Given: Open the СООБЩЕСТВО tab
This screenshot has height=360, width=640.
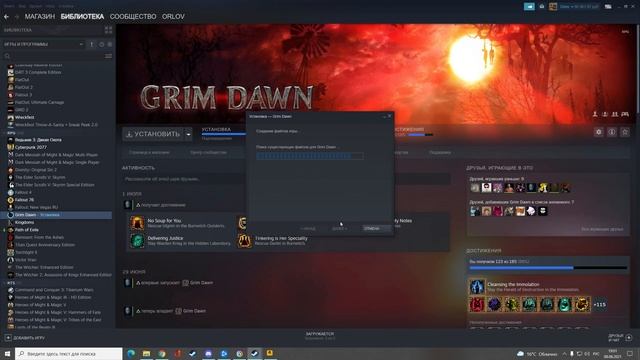Looking at the screenshot, I should coord(133,17).
